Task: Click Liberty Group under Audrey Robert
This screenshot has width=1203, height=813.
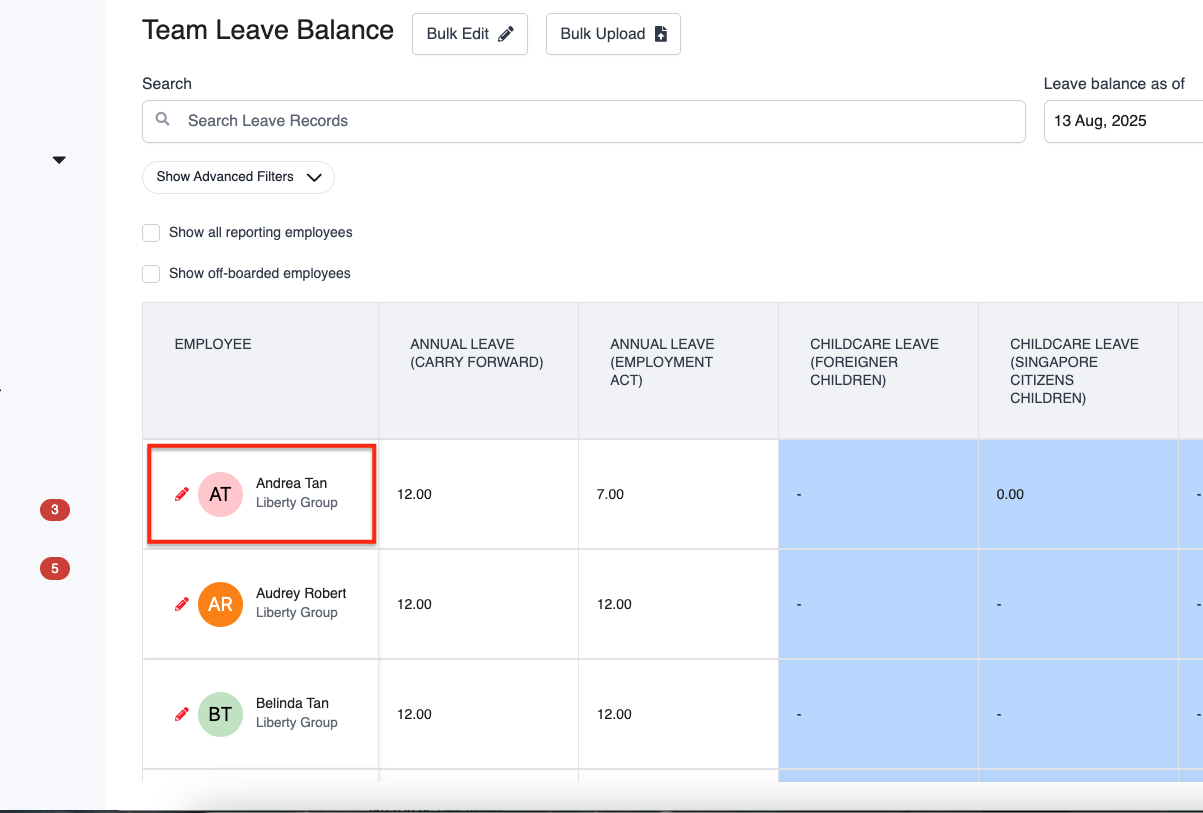Action: point(297,613)
